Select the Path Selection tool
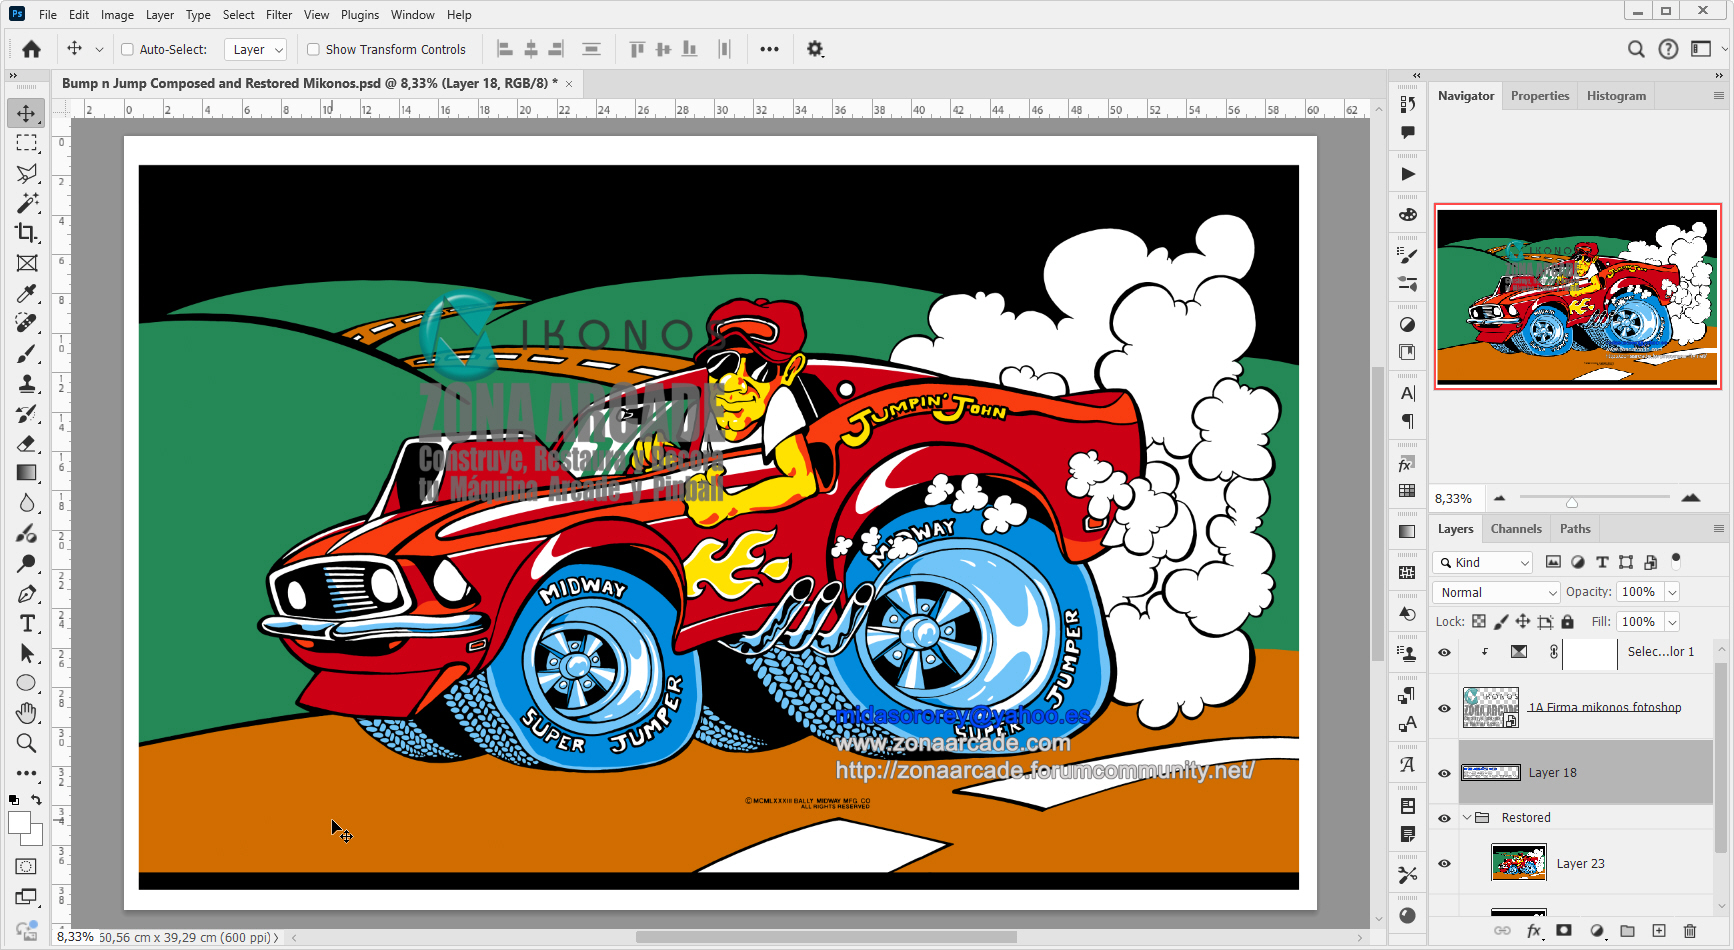The width and height of the screenshot is (1734, 950). point(27,653)
